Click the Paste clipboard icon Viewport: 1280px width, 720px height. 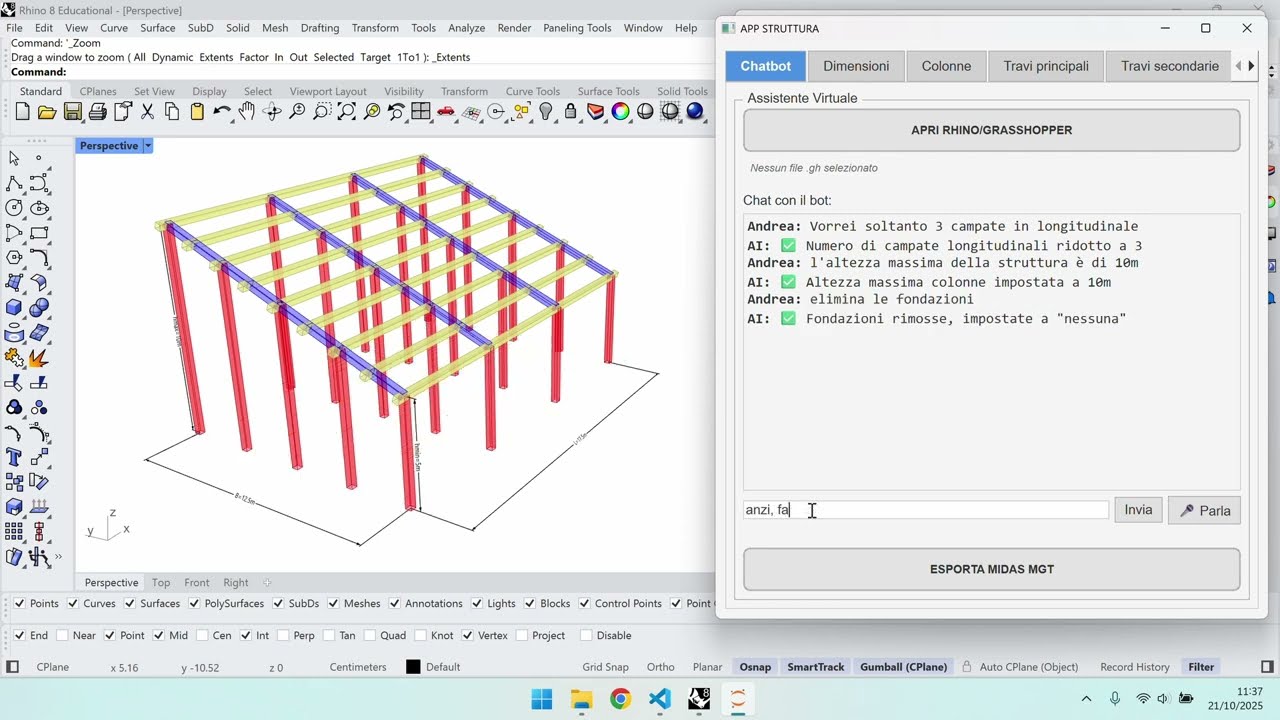pyautogui.click(x=197, y=112)
